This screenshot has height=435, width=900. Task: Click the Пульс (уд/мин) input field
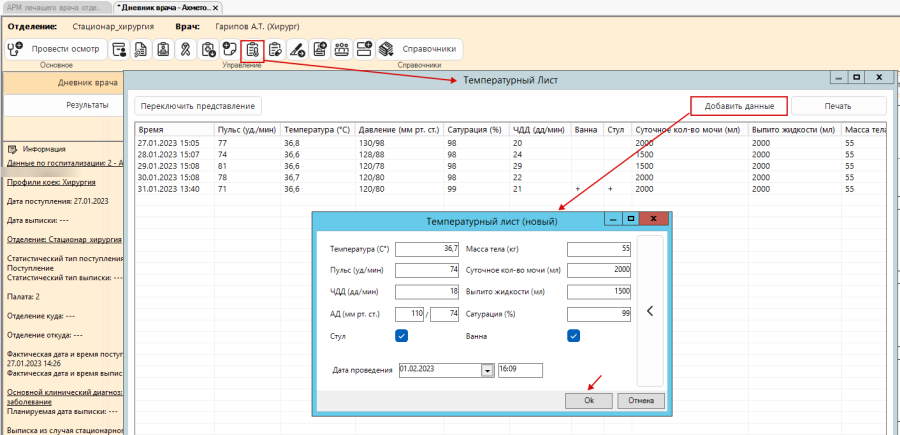pyautogui.click(x=427, y=270)
